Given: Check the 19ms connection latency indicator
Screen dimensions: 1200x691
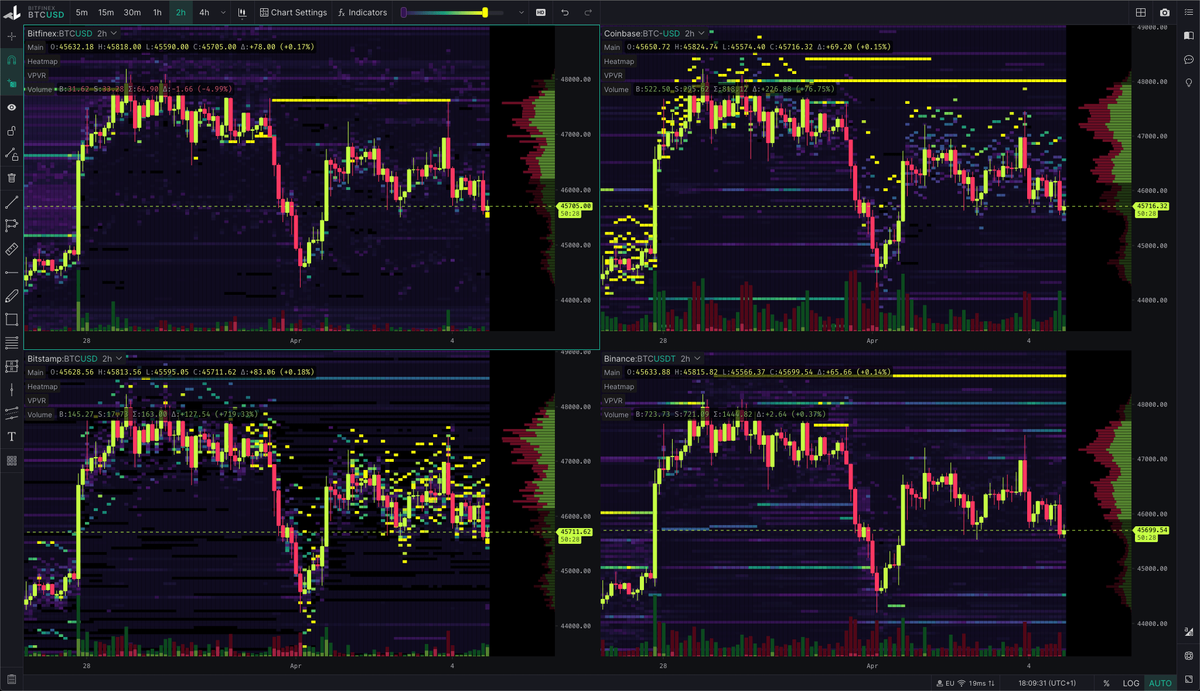Looking at the screenshot, I should pyautogui.click(x=986, y=683).
